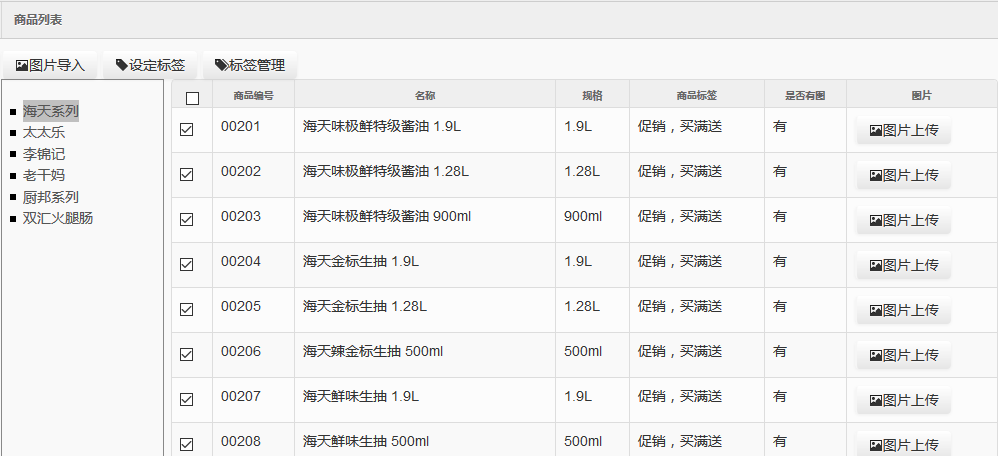Image resolution: width=998 pixels, height=456 pixels.
Task: Click the 商品列表 panel title
Action: [x=38, y=20]
